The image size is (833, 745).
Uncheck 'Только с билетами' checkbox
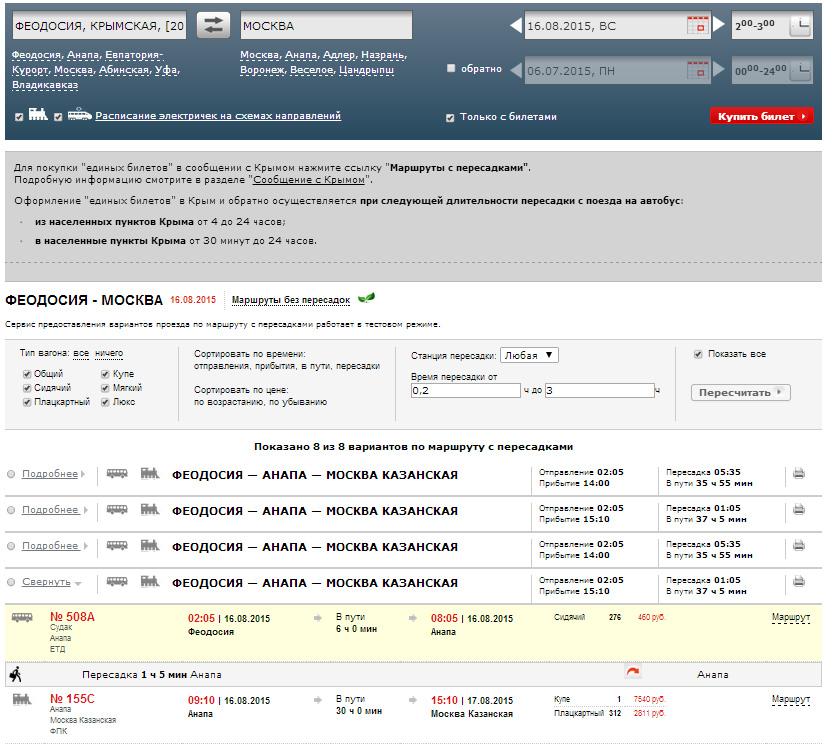tap(450, 117)
